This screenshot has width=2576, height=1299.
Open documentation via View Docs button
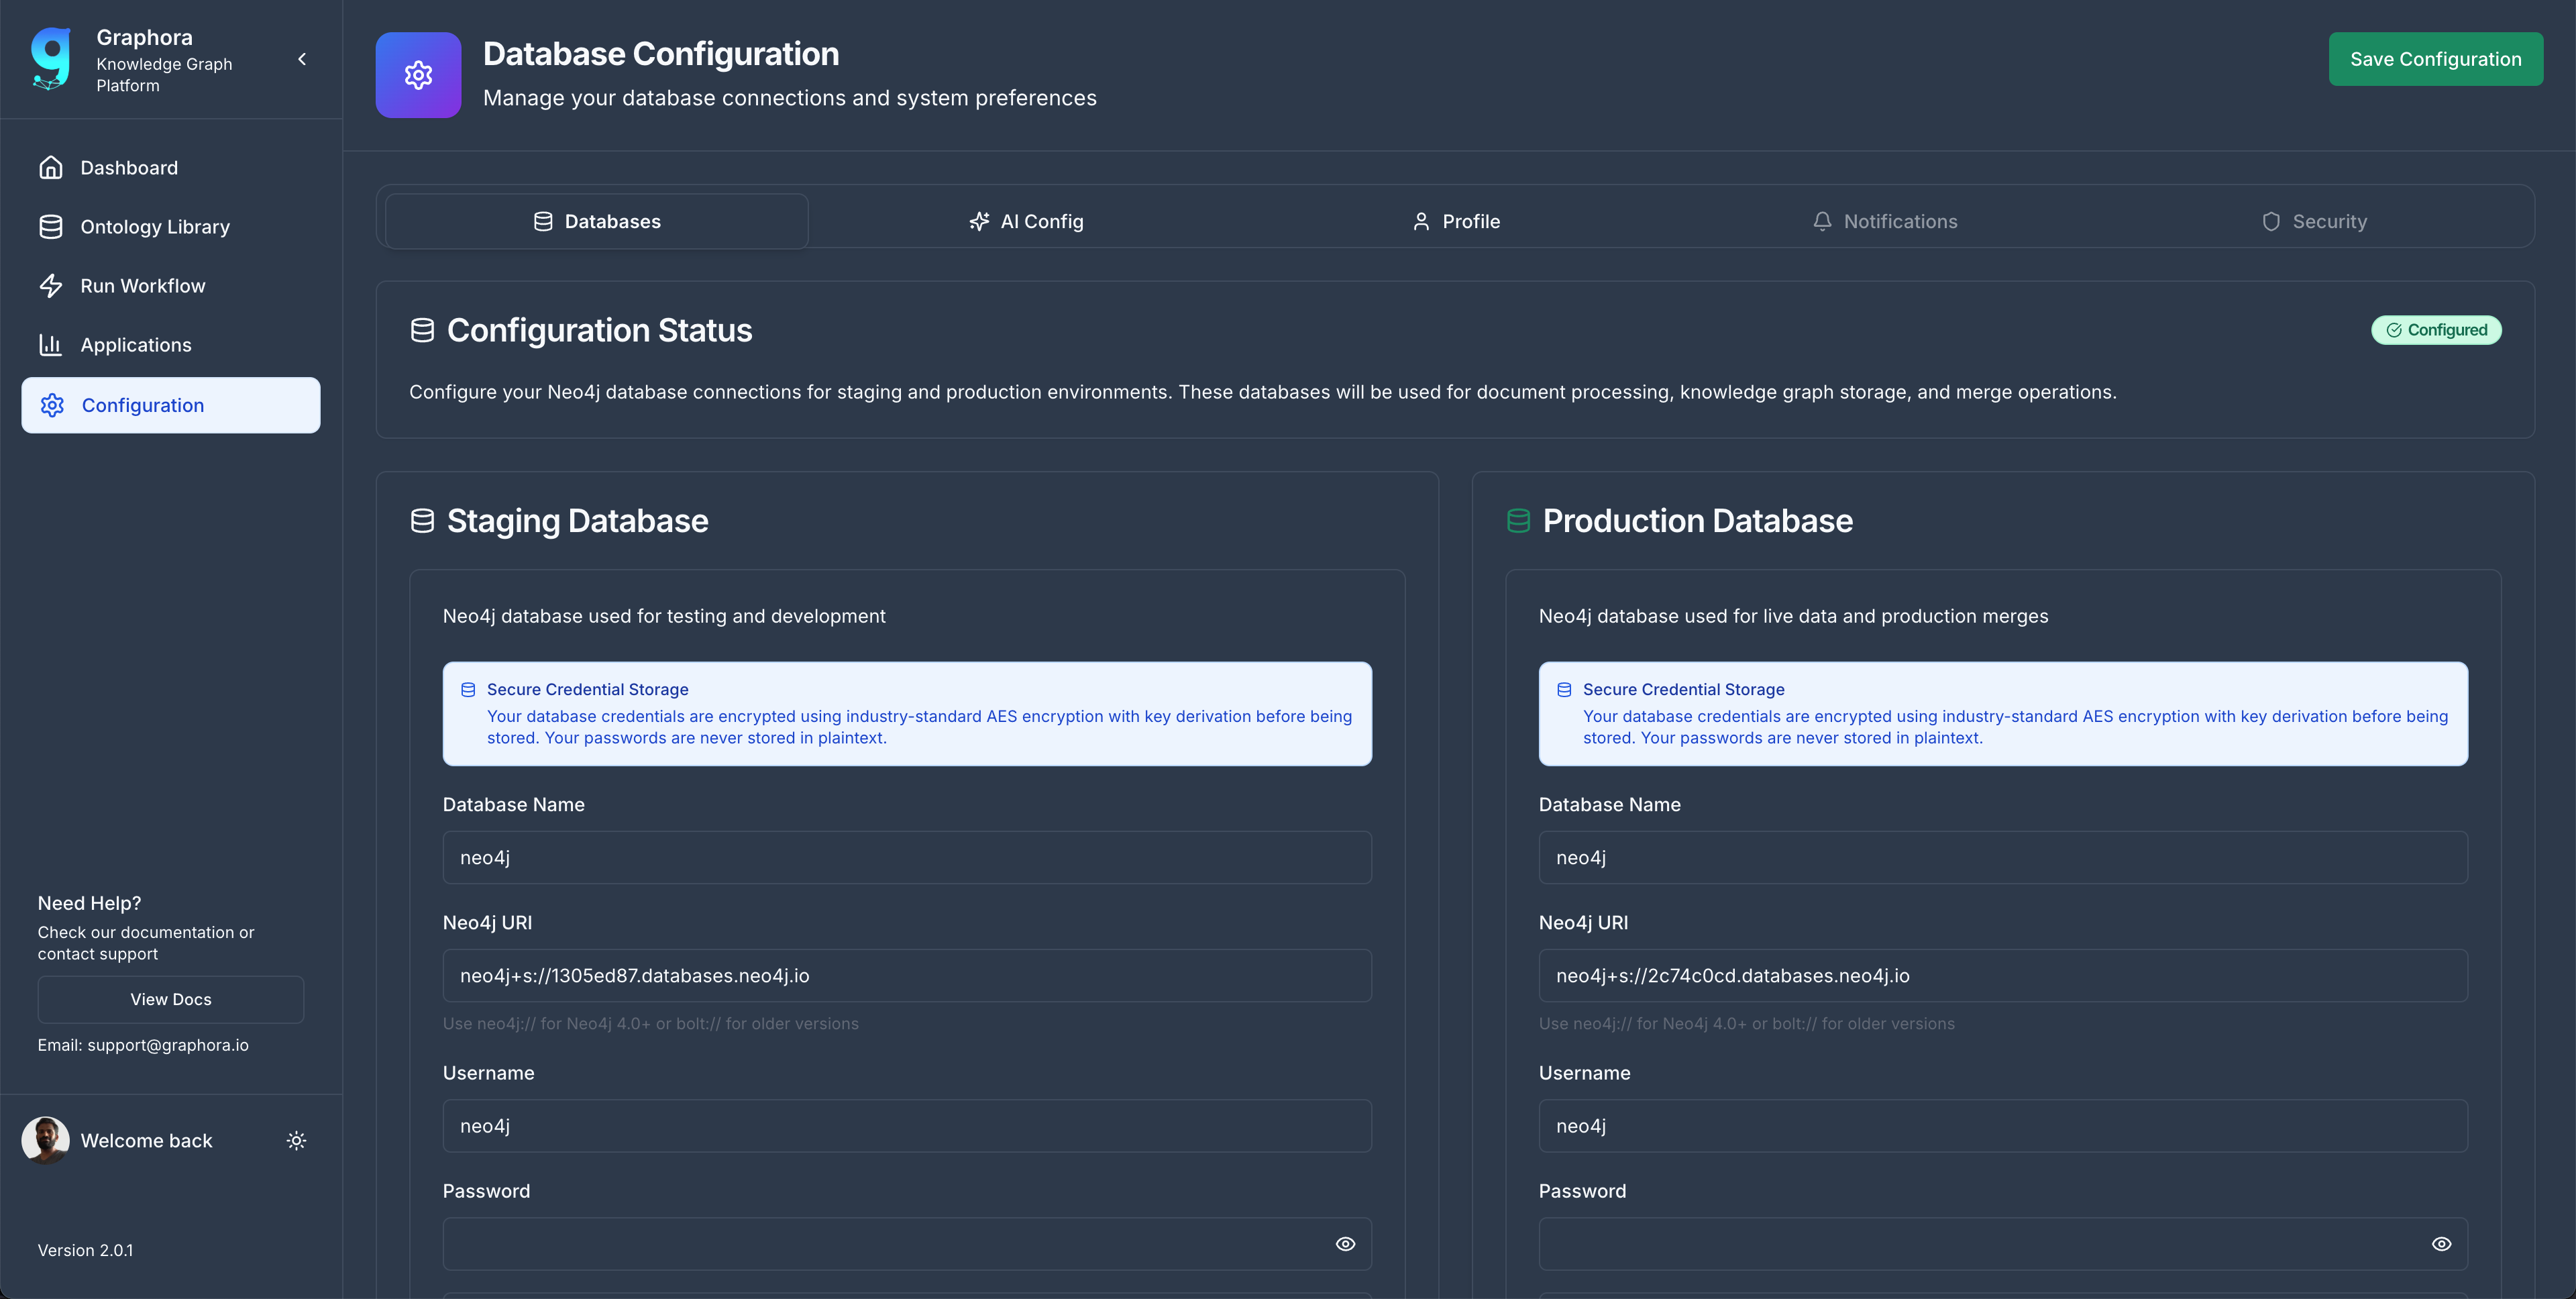coord(171,999)
